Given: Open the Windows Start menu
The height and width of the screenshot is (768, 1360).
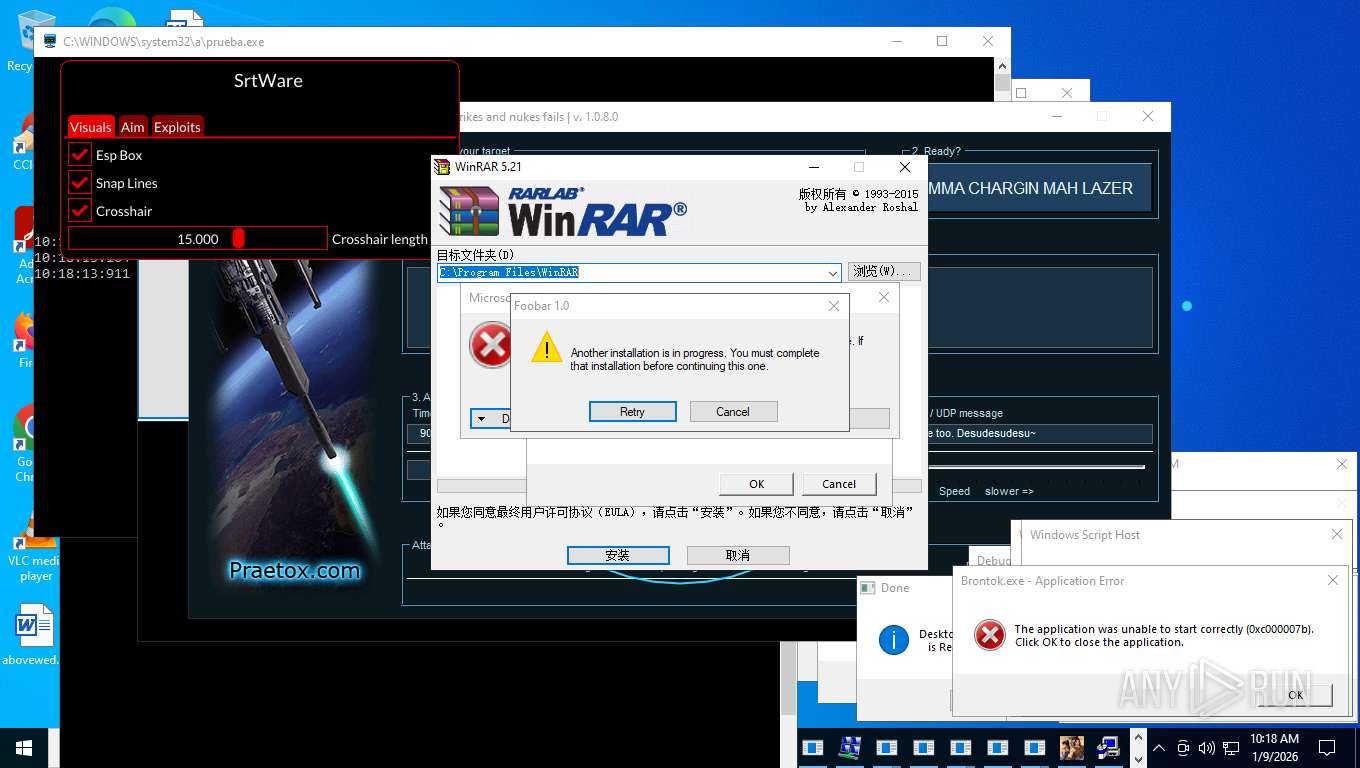Looking at the screenshot, I should 24,747.
